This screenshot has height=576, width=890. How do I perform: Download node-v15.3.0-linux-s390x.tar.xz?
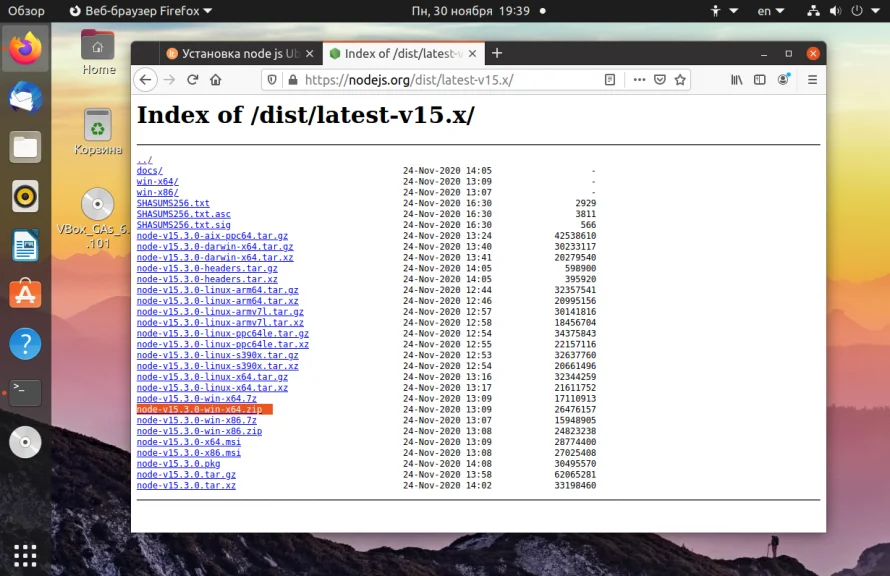[217, 366]
